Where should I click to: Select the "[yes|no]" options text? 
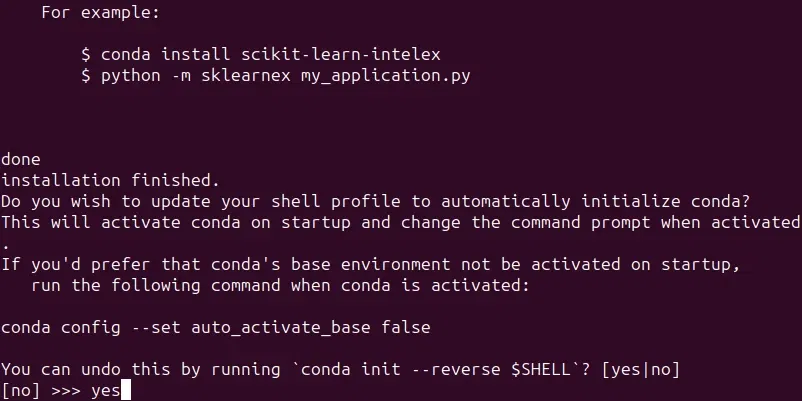click(x=641, y=369)
